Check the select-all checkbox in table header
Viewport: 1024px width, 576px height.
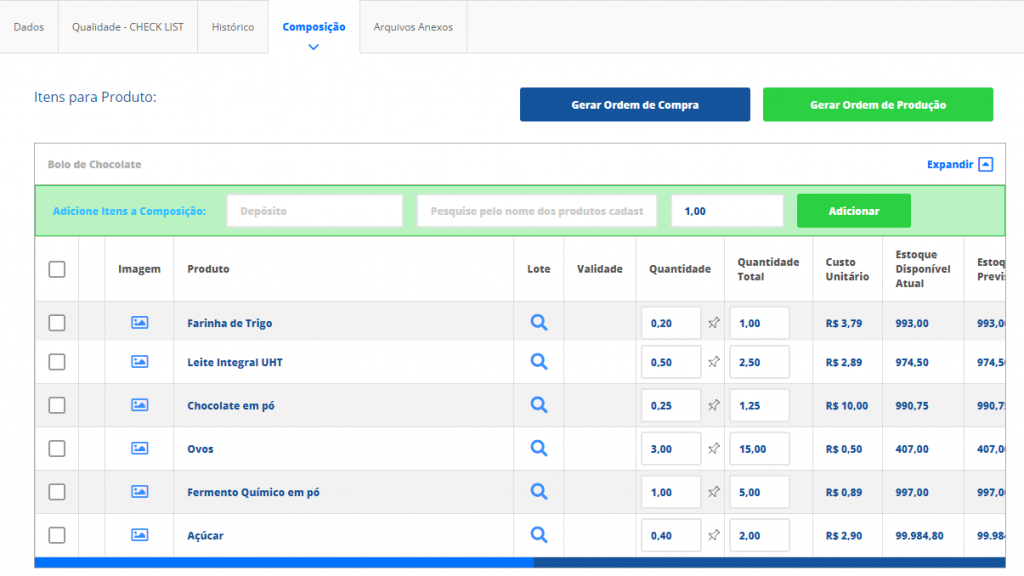click(x=57, y=269)
